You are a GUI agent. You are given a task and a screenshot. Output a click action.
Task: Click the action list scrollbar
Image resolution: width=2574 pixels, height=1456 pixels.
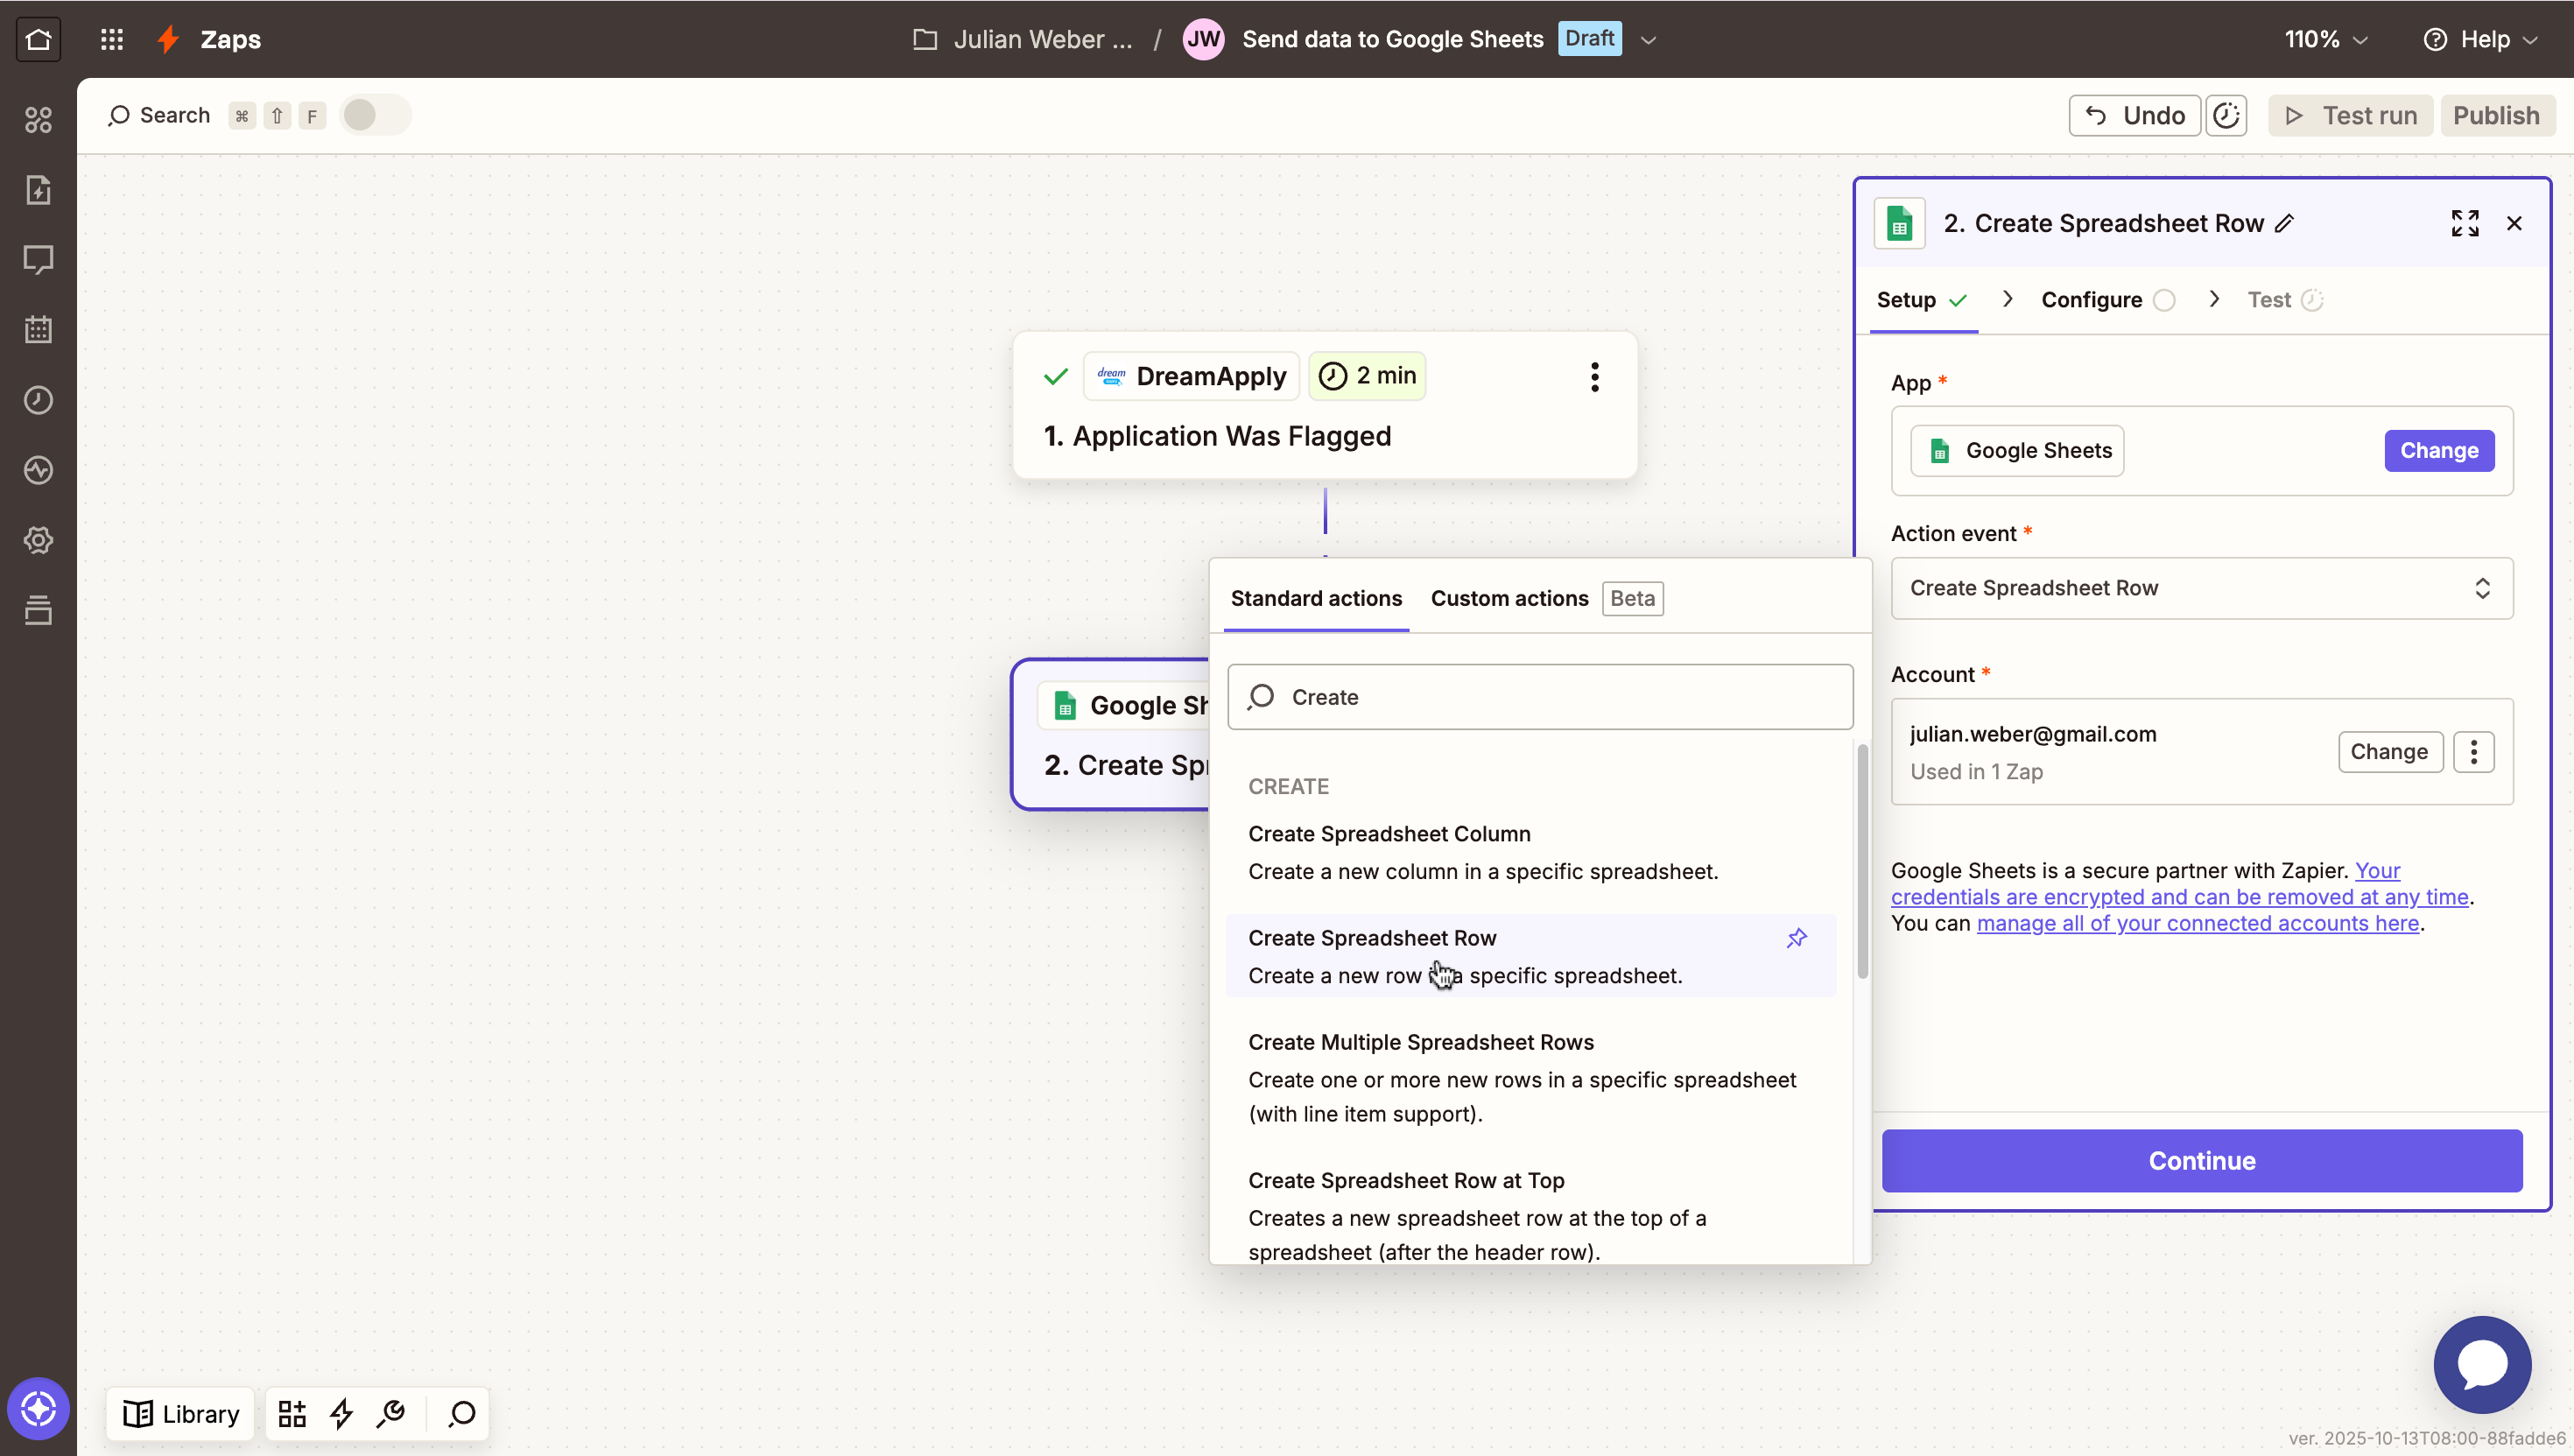1862,862
